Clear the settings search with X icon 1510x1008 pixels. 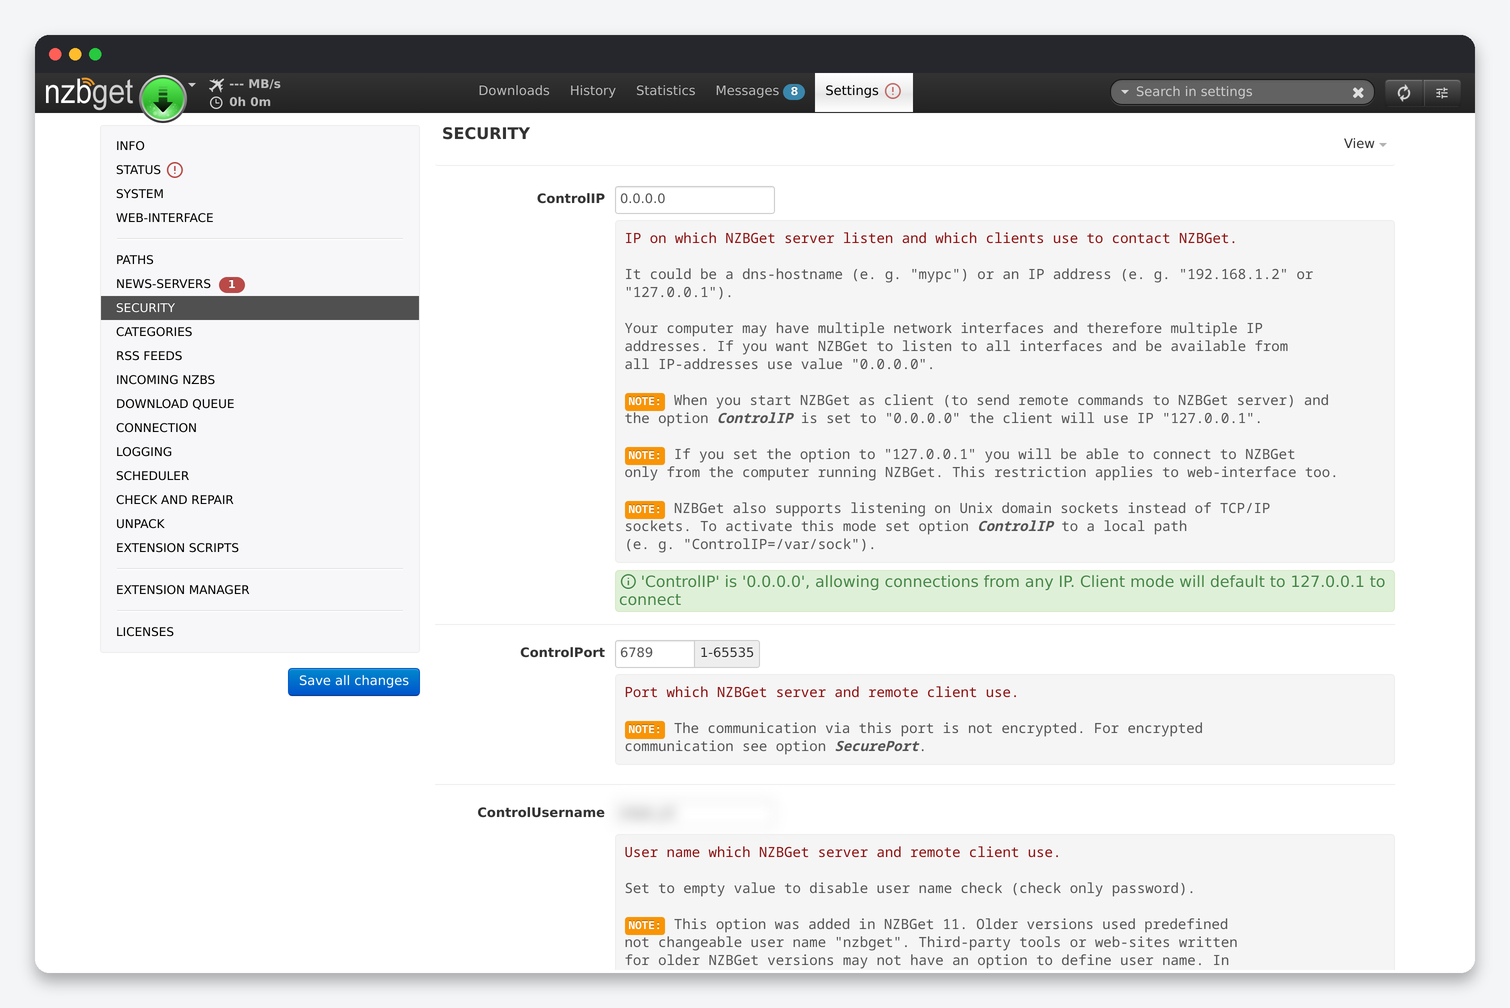pos(1358,92)
